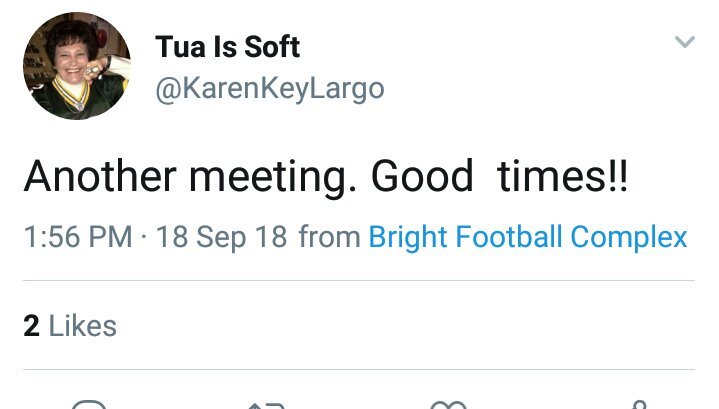Tap the share icon
The width and height of the screenshot is (719, 409).
coord(637,404)
